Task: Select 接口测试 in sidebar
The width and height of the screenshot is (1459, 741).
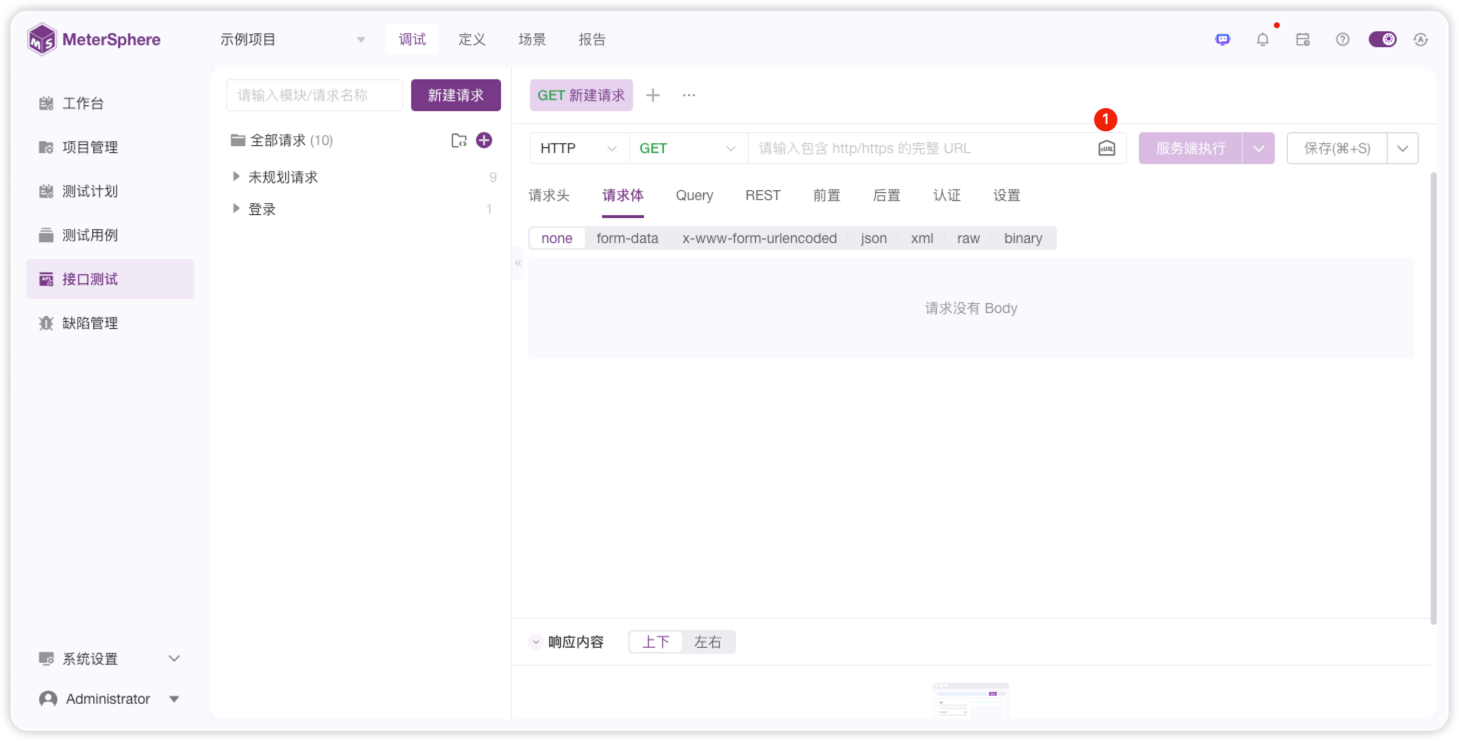Action: tap(110, 279)
